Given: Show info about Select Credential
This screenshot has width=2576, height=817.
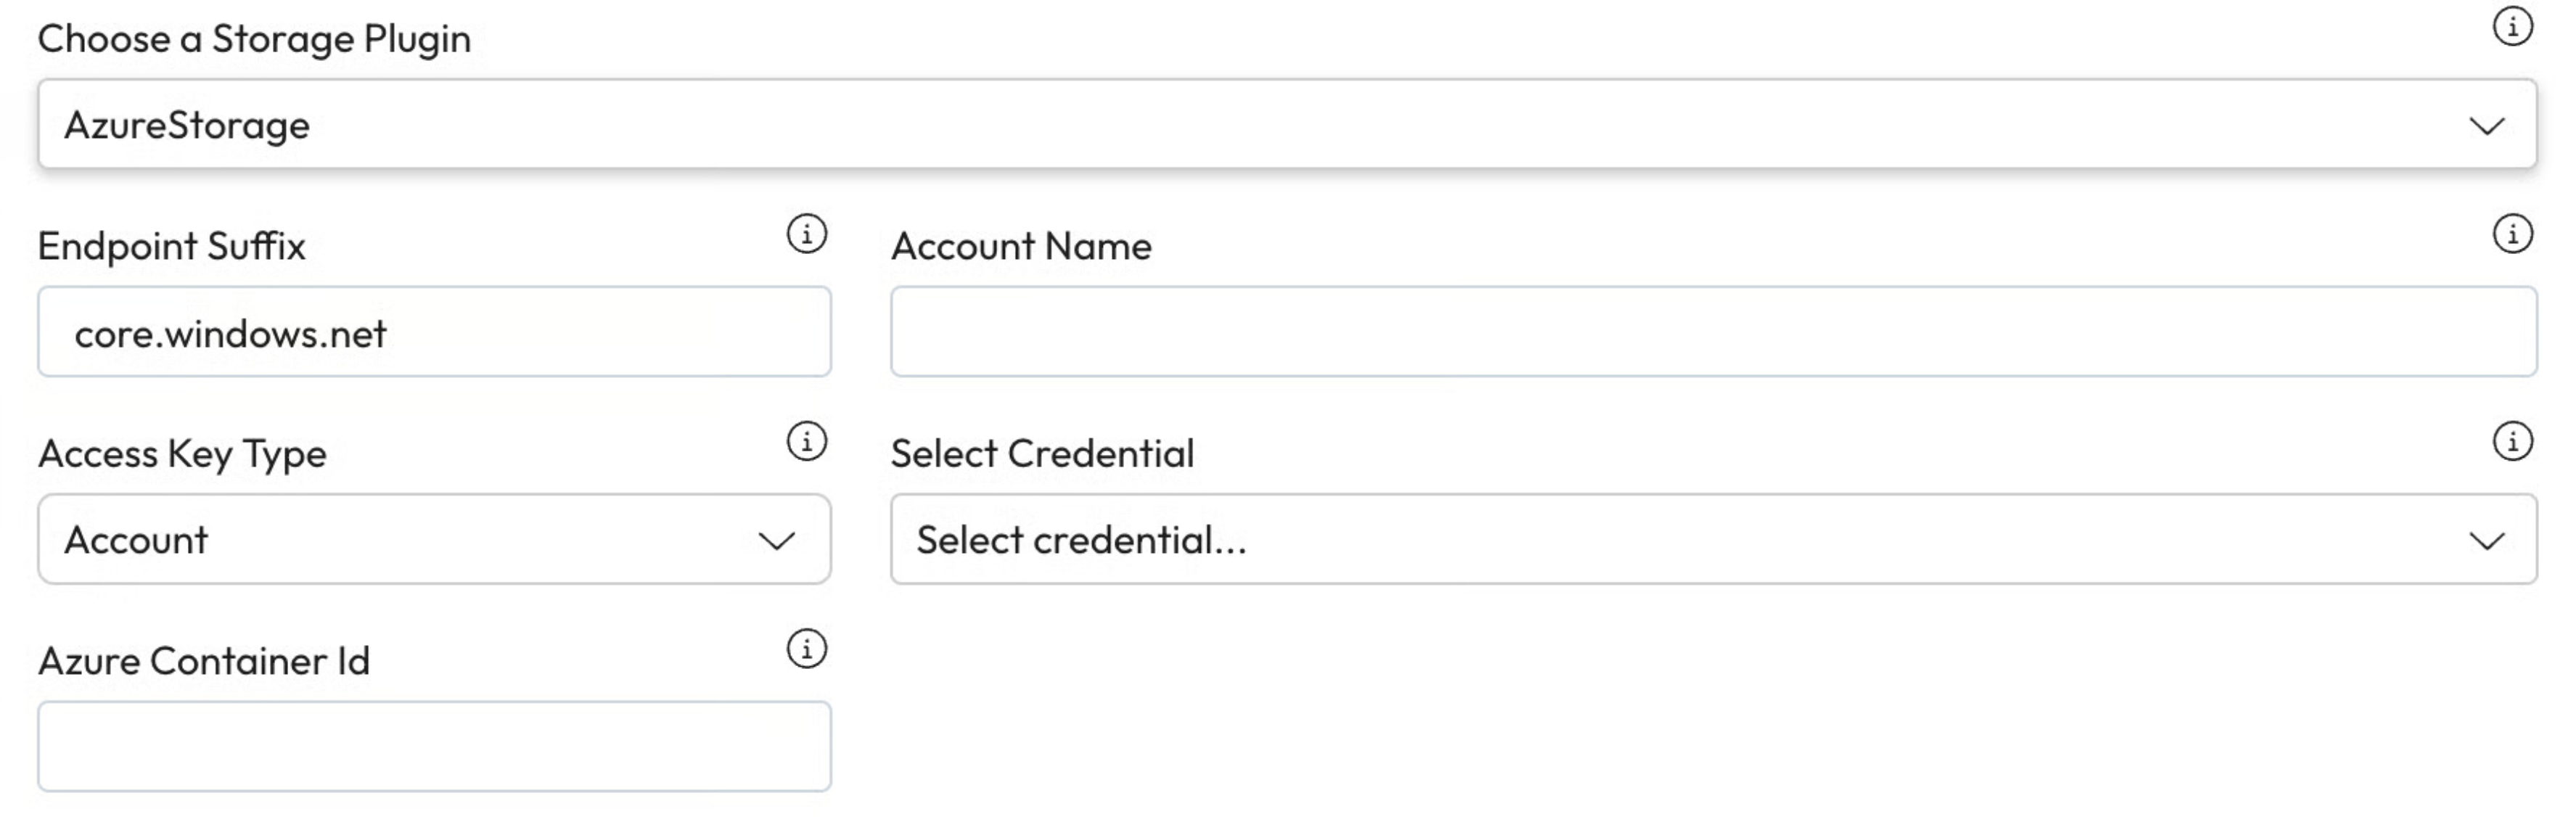Looking at the screenshot, I should pyautogui.click(x=2512, y=441).
